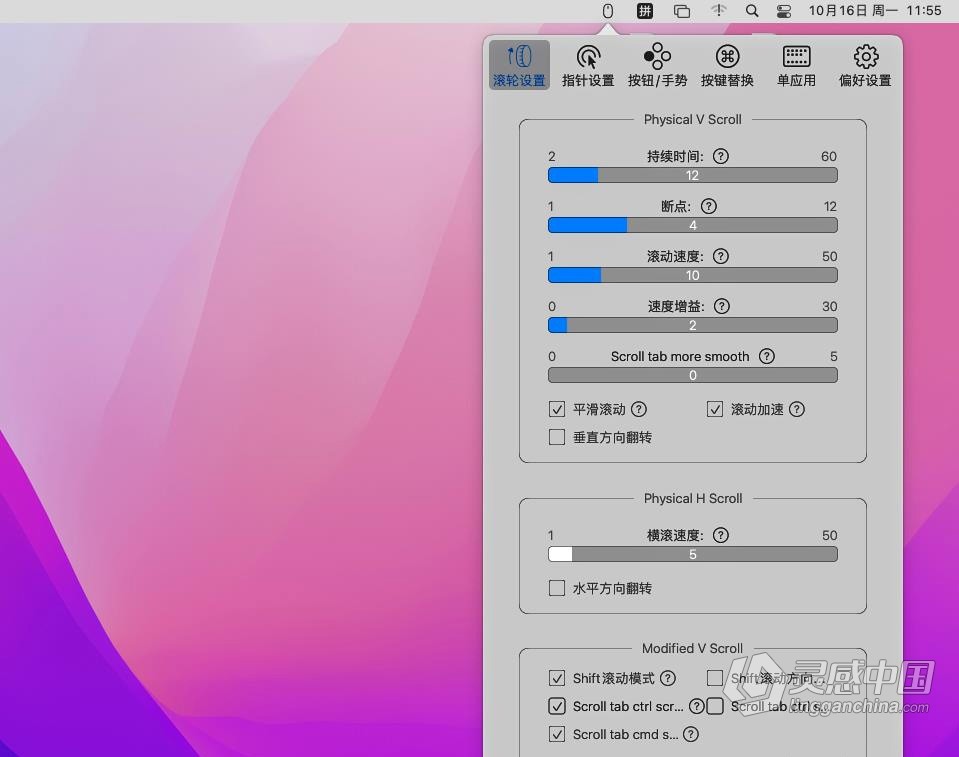
Task: Click the Physical V Scroll section title
Action: (x=692, y=119)
